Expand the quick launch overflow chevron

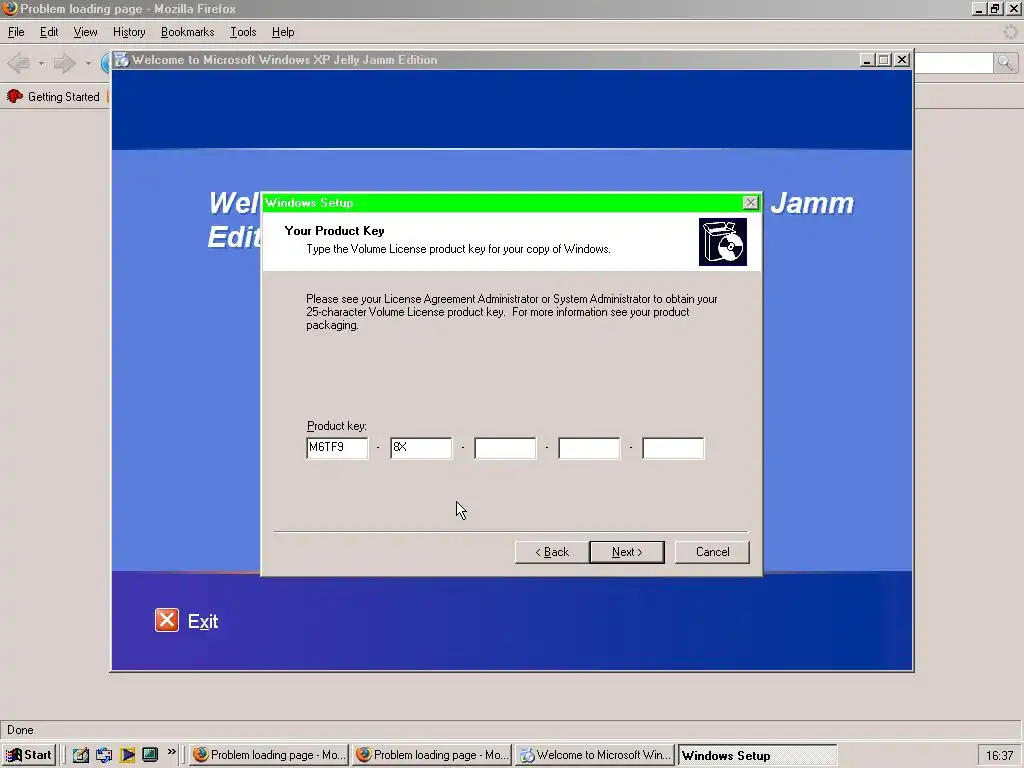[x=172, y=752]
